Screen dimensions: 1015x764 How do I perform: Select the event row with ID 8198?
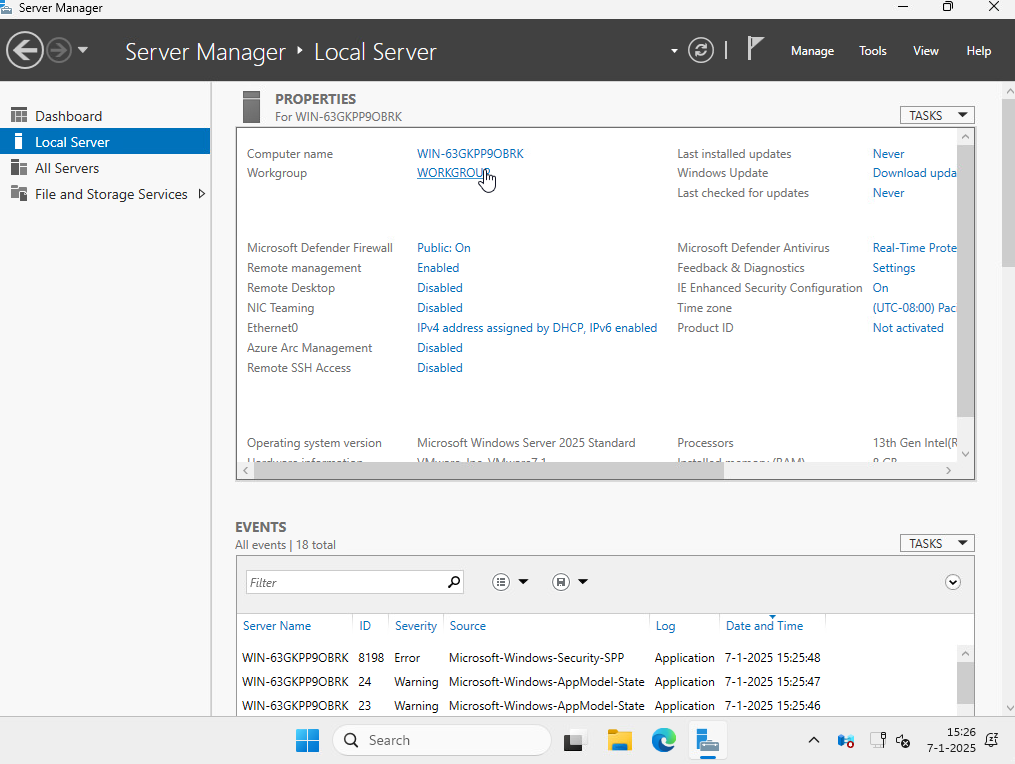click(597, 658)
